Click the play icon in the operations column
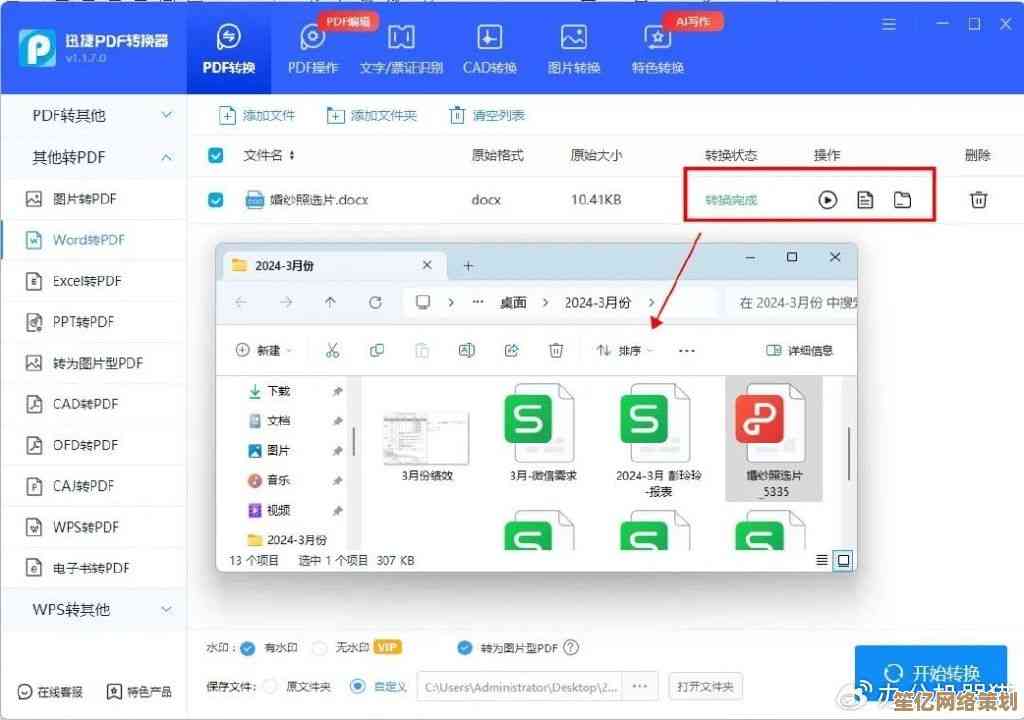Viewport: 1024px width, 720px height. tap(827, 200)
